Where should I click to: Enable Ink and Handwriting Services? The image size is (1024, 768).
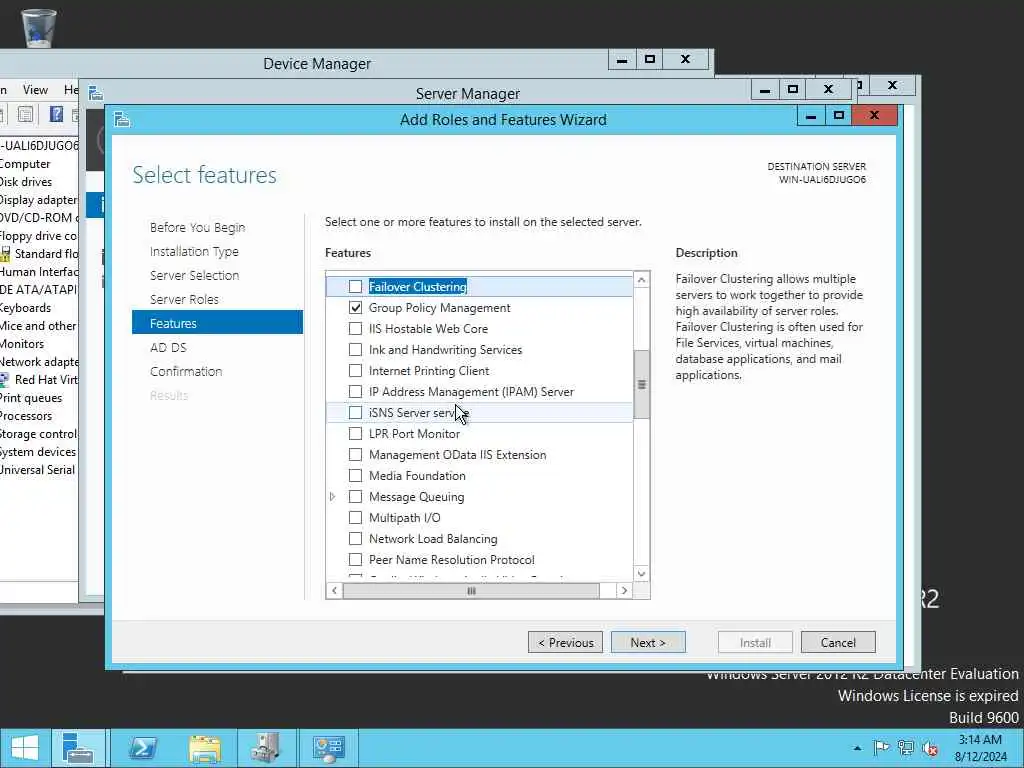pos(355,349)
